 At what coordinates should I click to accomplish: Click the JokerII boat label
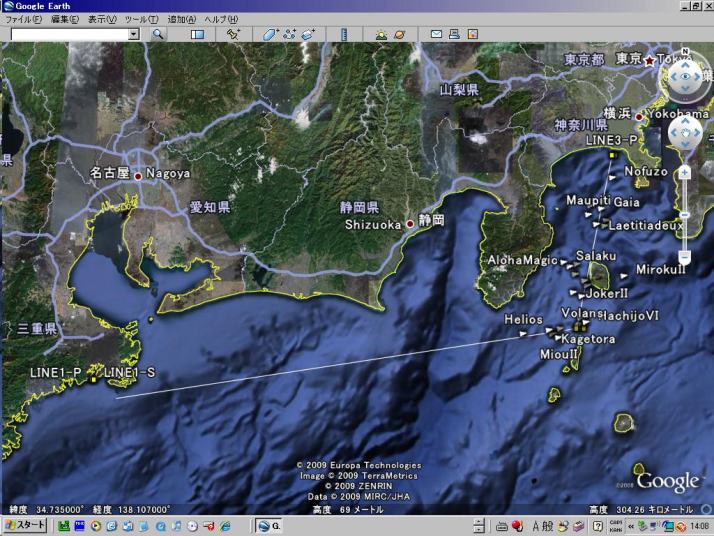click(607, 293)
